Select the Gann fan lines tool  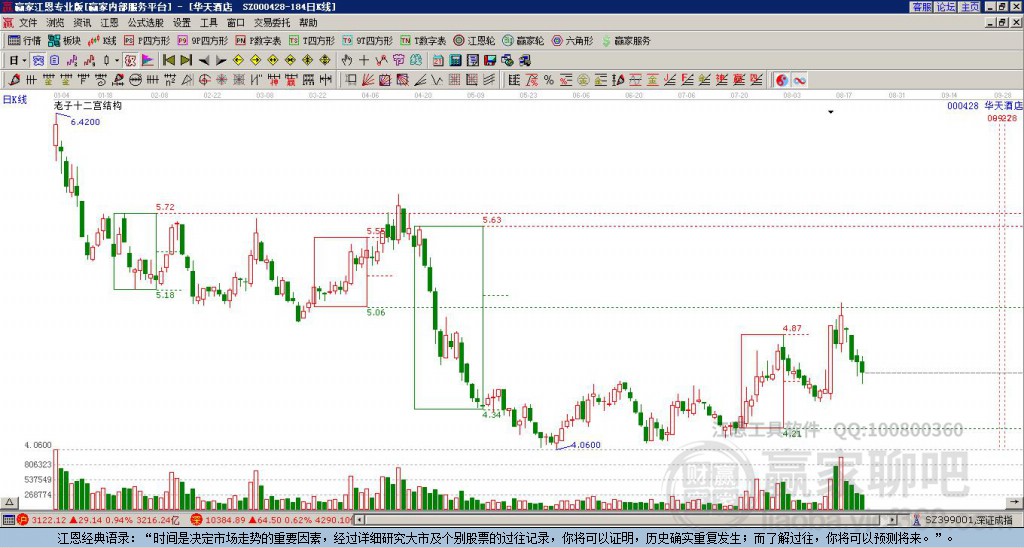[x=368, y=80]
